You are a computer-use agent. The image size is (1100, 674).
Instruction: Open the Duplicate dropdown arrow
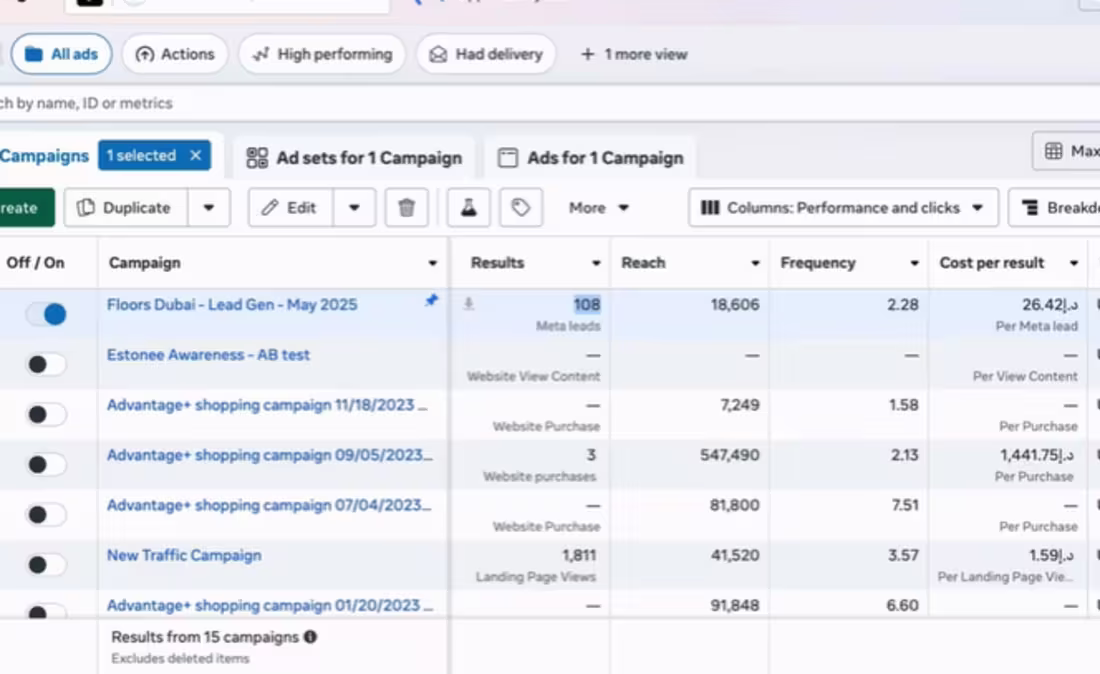(209, 208)
